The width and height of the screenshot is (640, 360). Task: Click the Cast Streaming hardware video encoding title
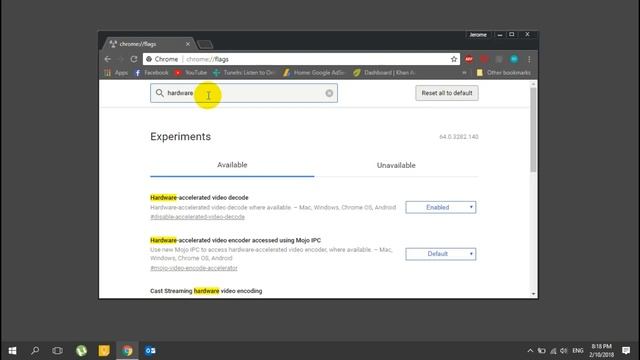point(206,291)
